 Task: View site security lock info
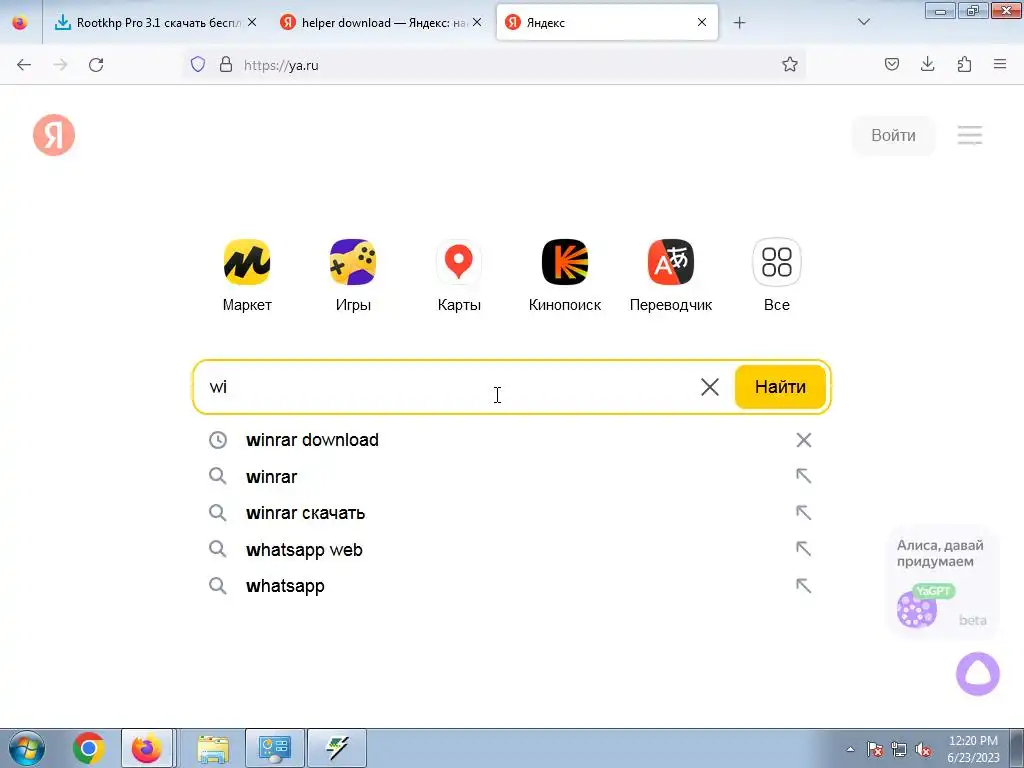pos(226,65)
